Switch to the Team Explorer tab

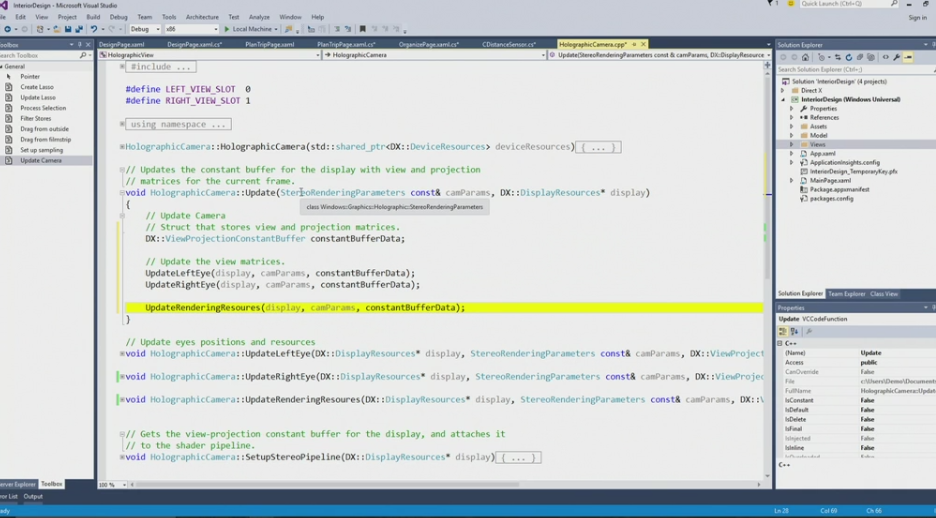[x=846, y=294]
